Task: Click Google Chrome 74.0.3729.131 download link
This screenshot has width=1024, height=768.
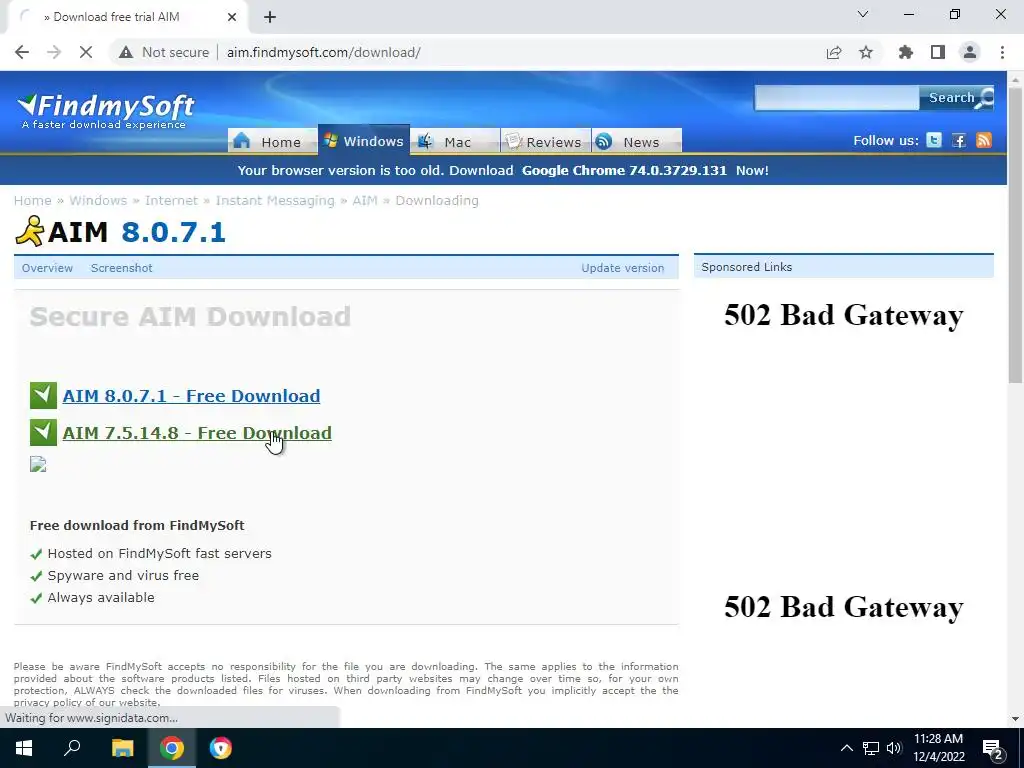Action: pyautogui.click(x=624, y=170)
